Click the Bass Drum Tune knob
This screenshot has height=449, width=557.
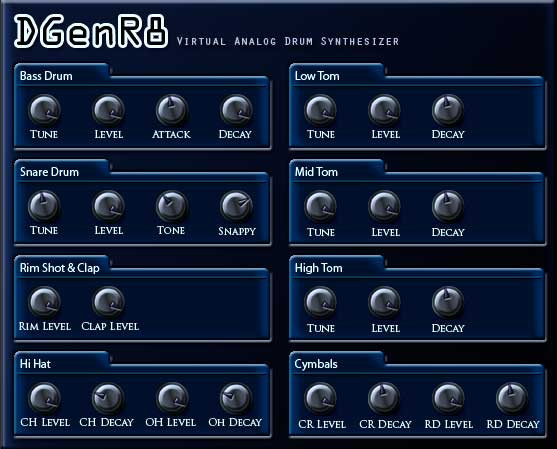click(x=44, y=110)
